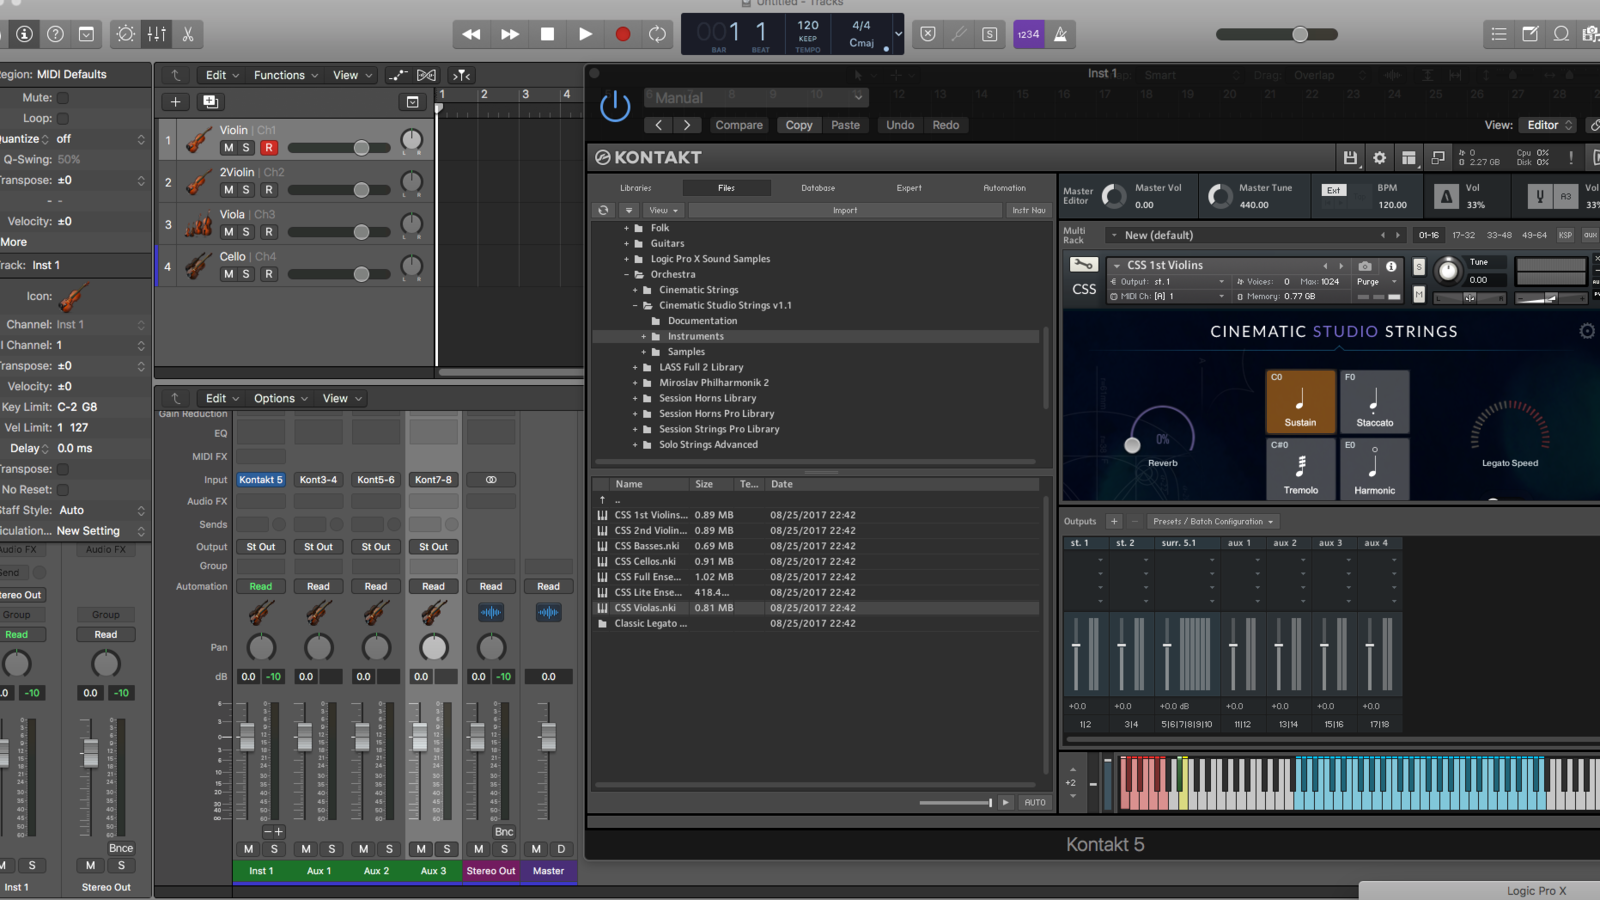
Task: Record-enable the Viola track
Action: coord(268,232)
